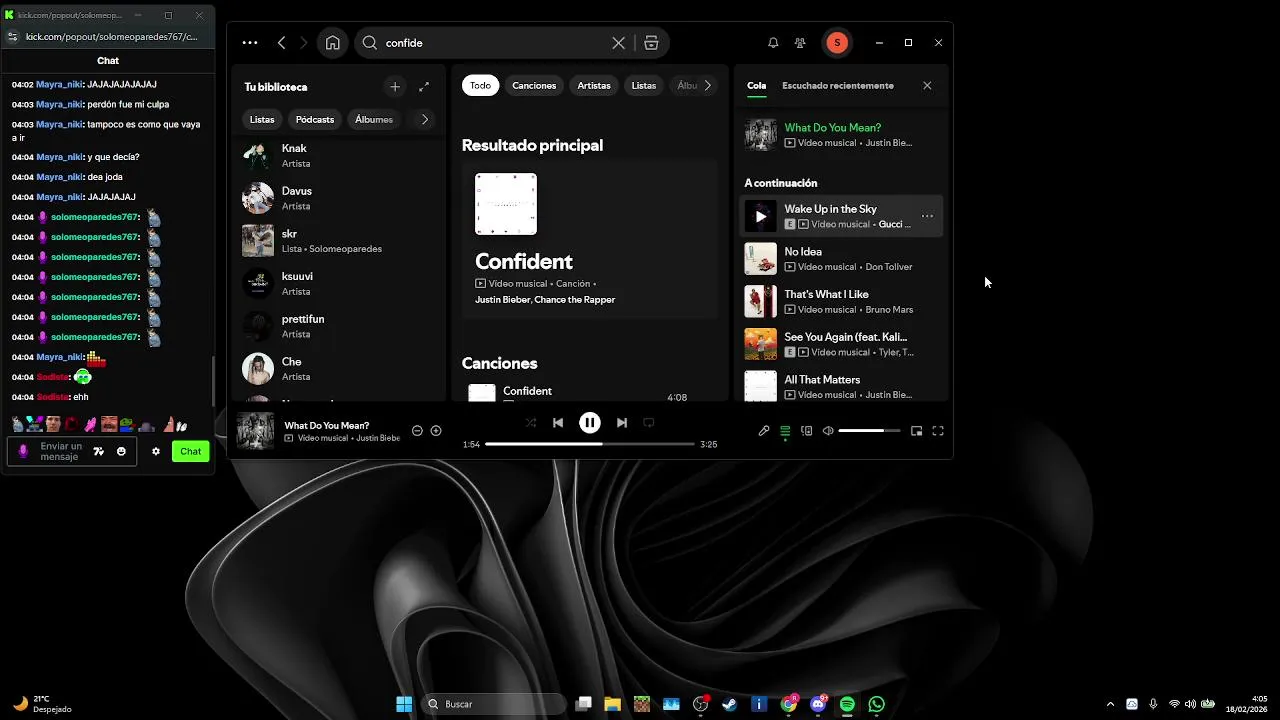Switch to Escuchado recientemente tab
This screenshot has width=1280, height=720.
click(838, 86)
